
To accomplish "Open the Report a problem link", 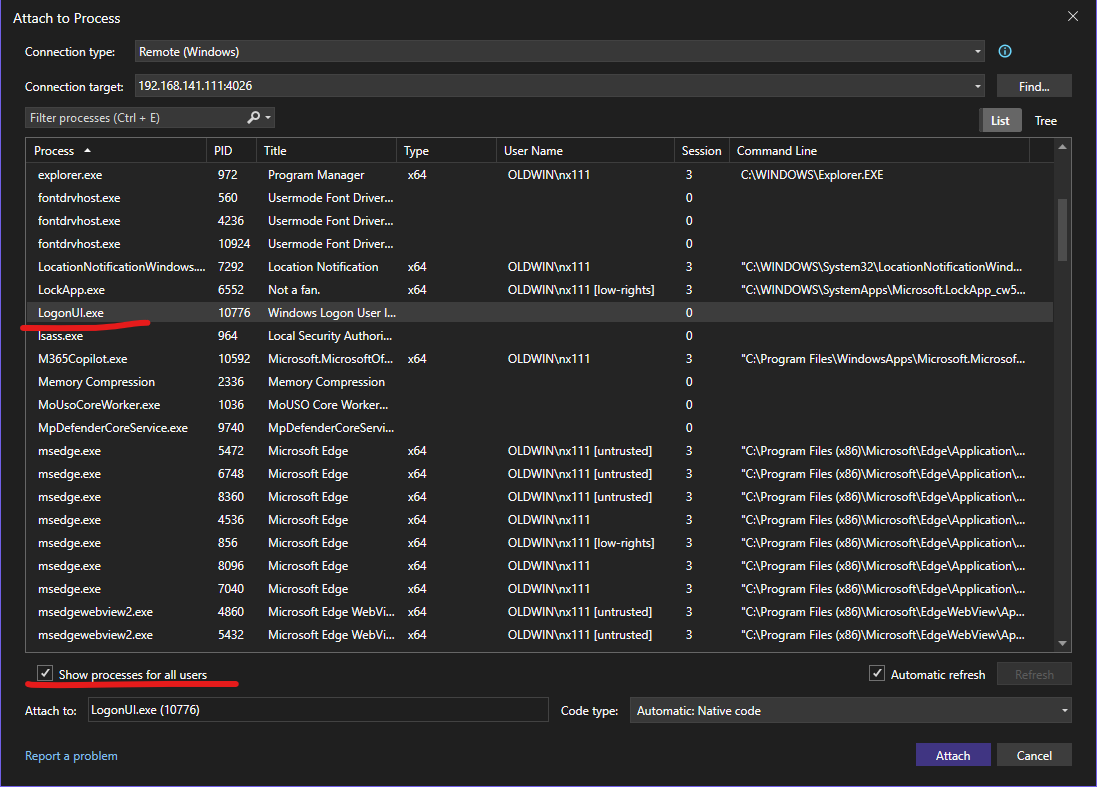I will point(71,756).
